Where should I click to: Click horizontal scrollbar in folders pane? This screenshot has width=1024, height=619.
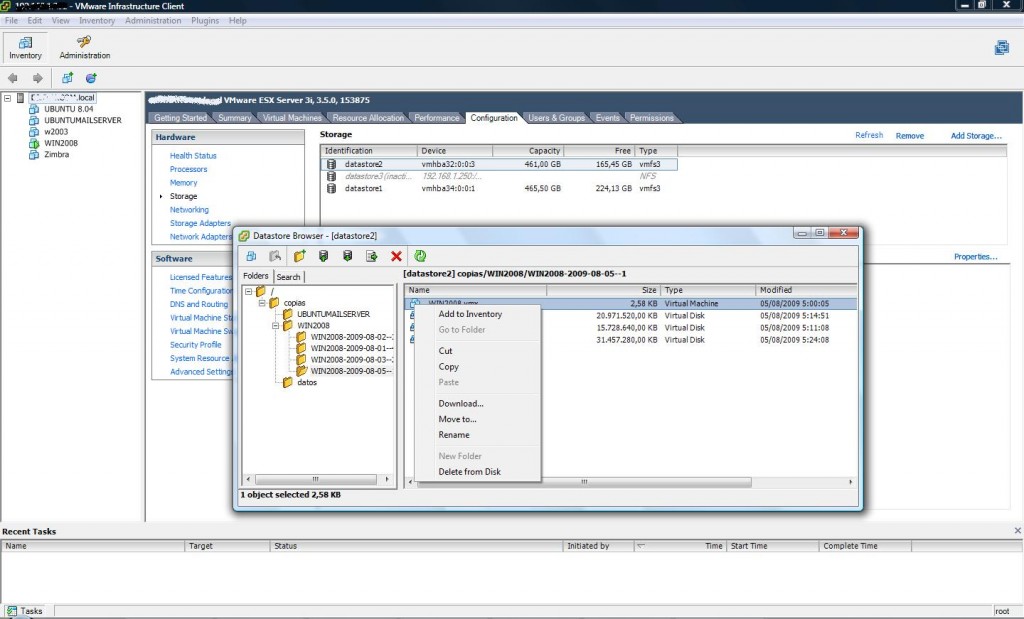pos(315,479)
